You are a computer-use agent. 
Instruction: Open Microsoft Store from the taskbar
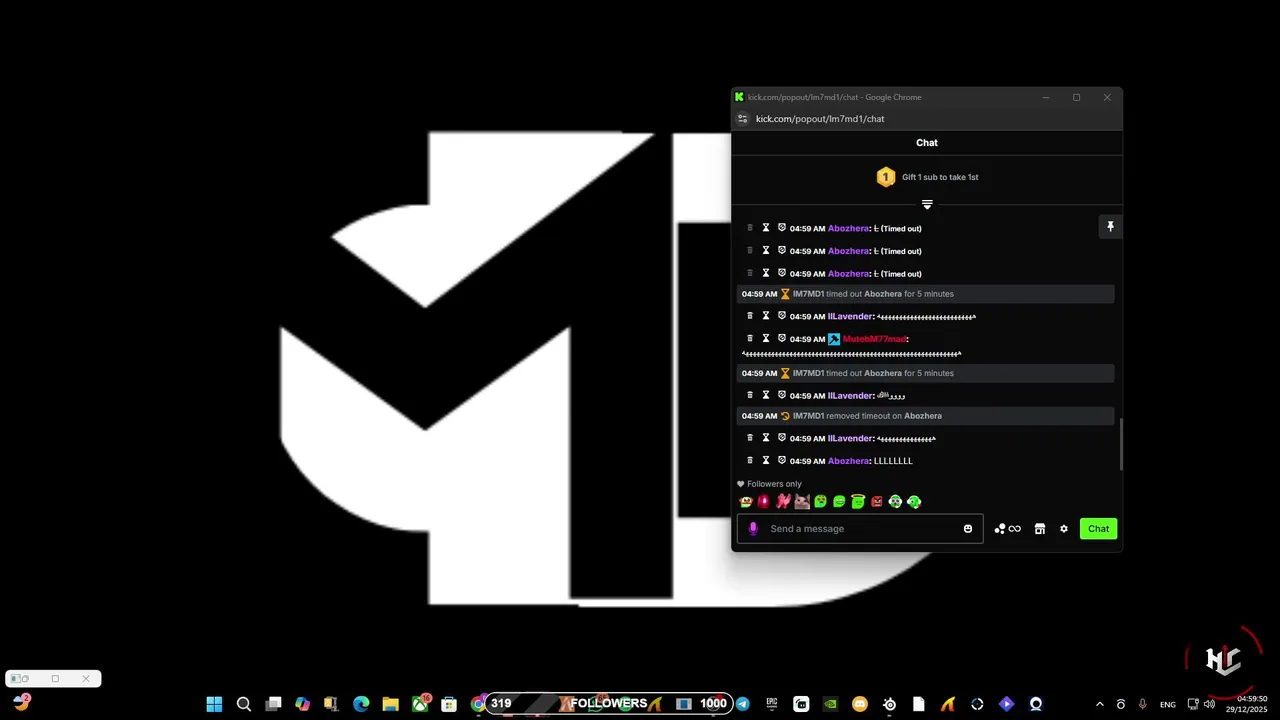tap(449, 704)
